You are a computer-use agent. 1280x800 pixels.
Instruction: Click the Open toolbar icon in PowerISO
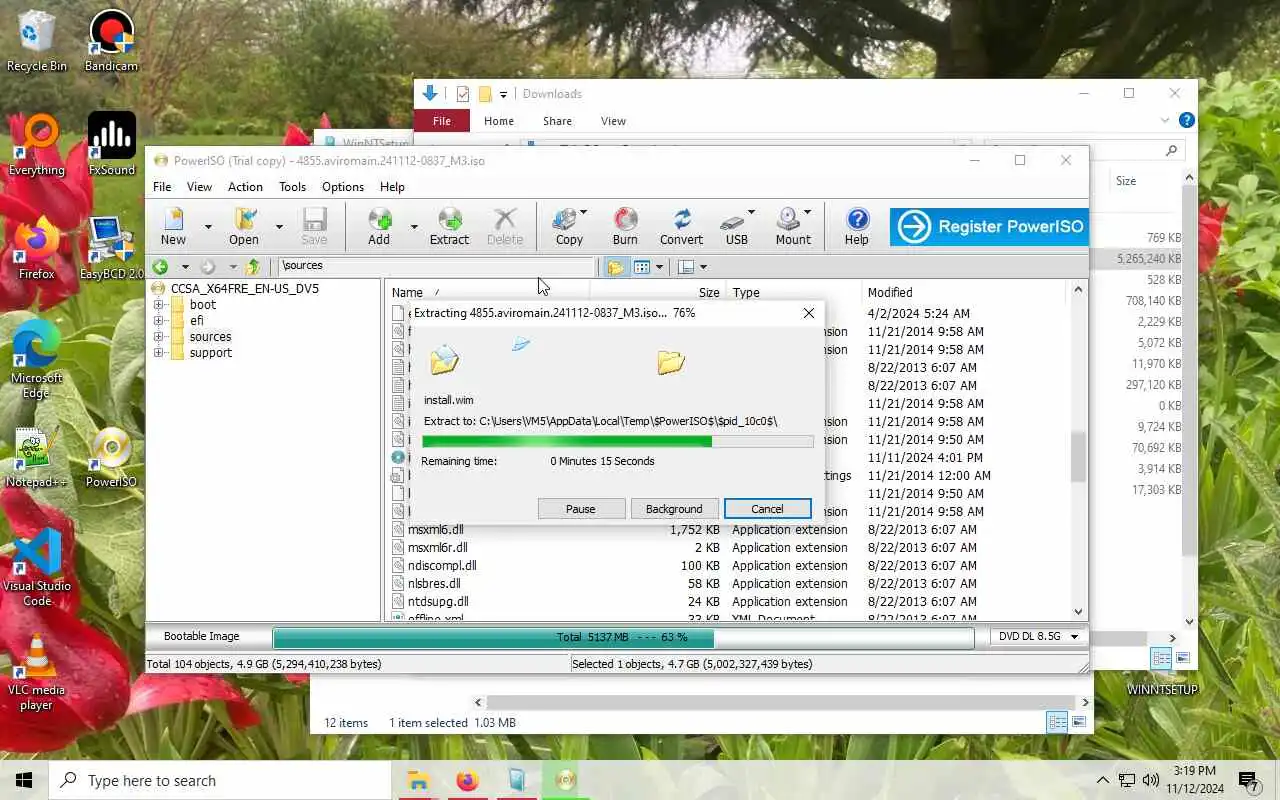pos(244,226)
